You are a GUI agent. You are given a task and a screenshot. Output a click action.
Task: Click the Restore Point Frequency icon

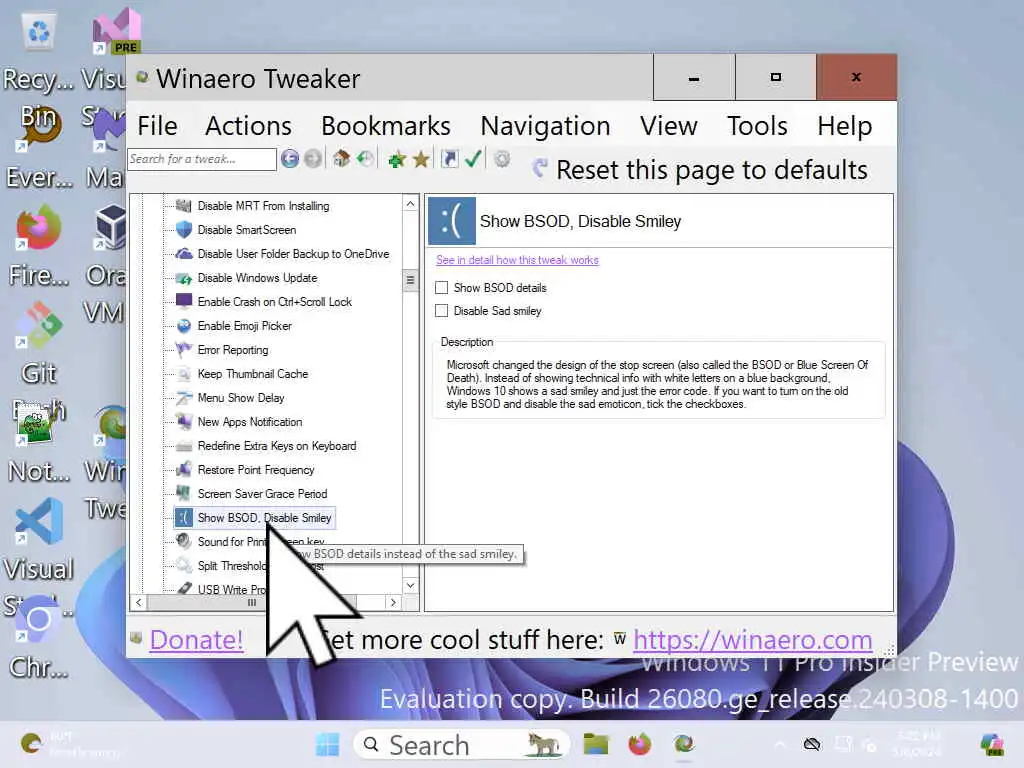(x=184, y=470)
